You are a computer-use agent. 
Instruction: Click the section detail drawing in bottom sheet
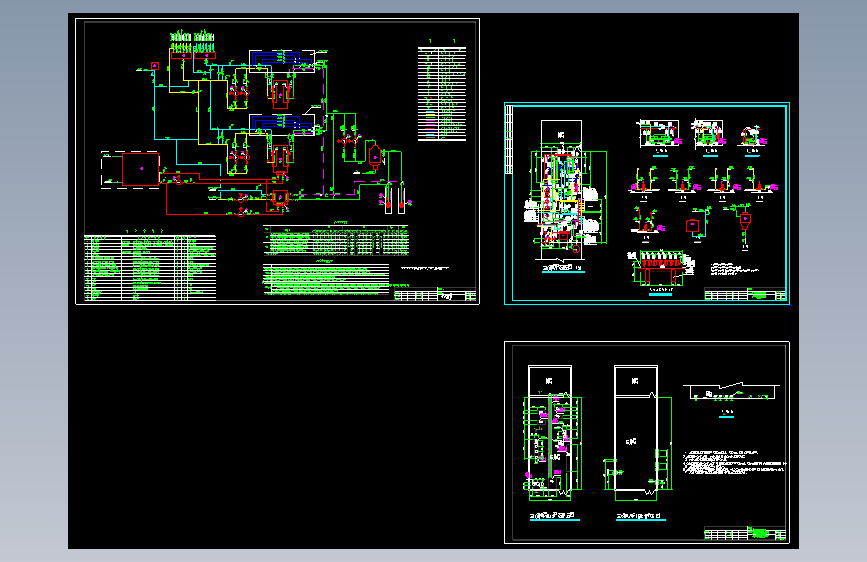[731, 391]
